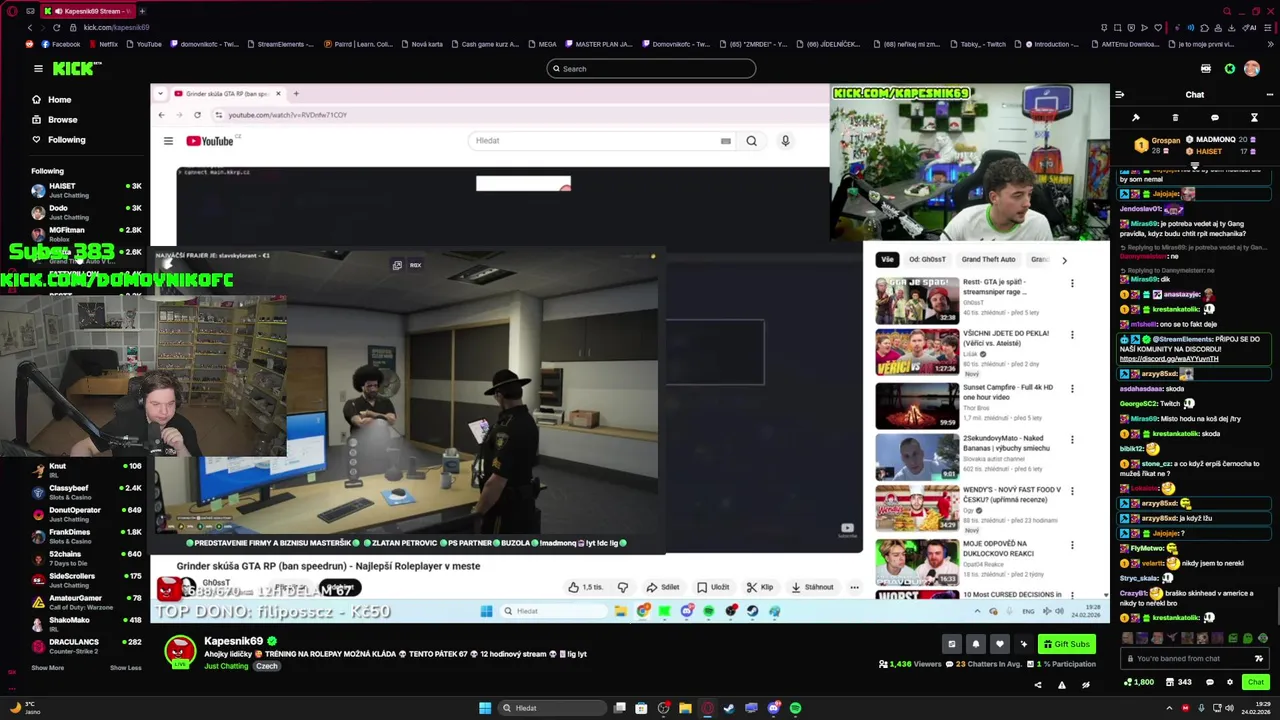
Task: Report the stream via warning triangle icon
Action: (1061, 685)
